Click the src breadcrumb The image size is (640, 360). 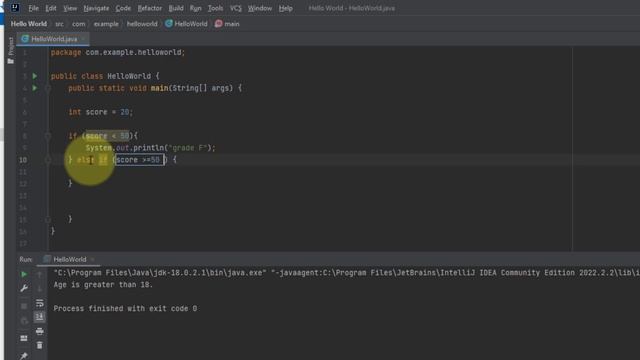coord(59,24)
